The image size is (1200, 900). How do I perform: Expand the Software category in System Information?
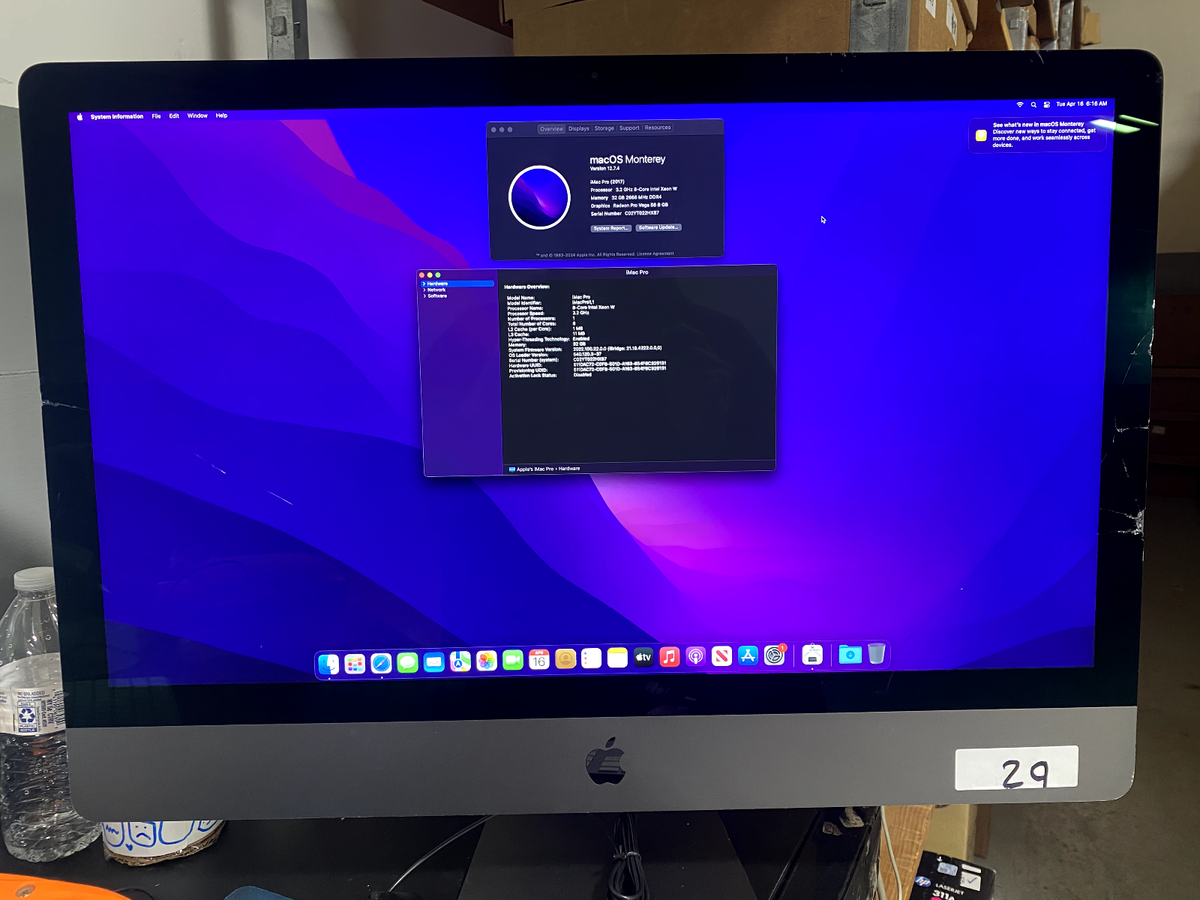(x=426, y=296)
